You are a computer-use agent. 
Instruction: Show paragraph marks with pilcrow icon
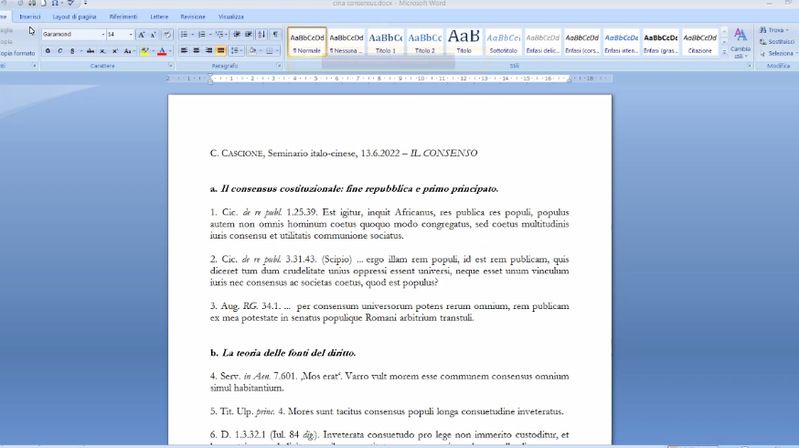275,34
